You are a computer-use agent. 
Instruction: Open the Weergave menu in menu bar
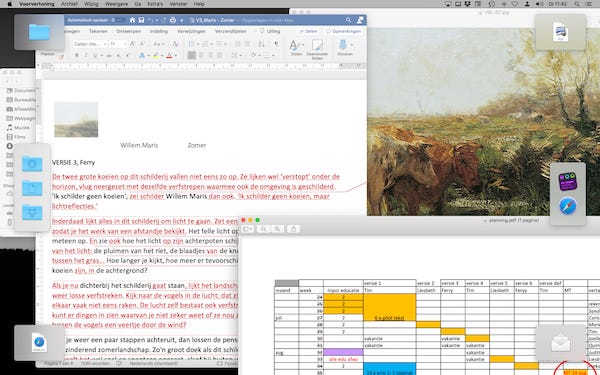tap(117, 4)
